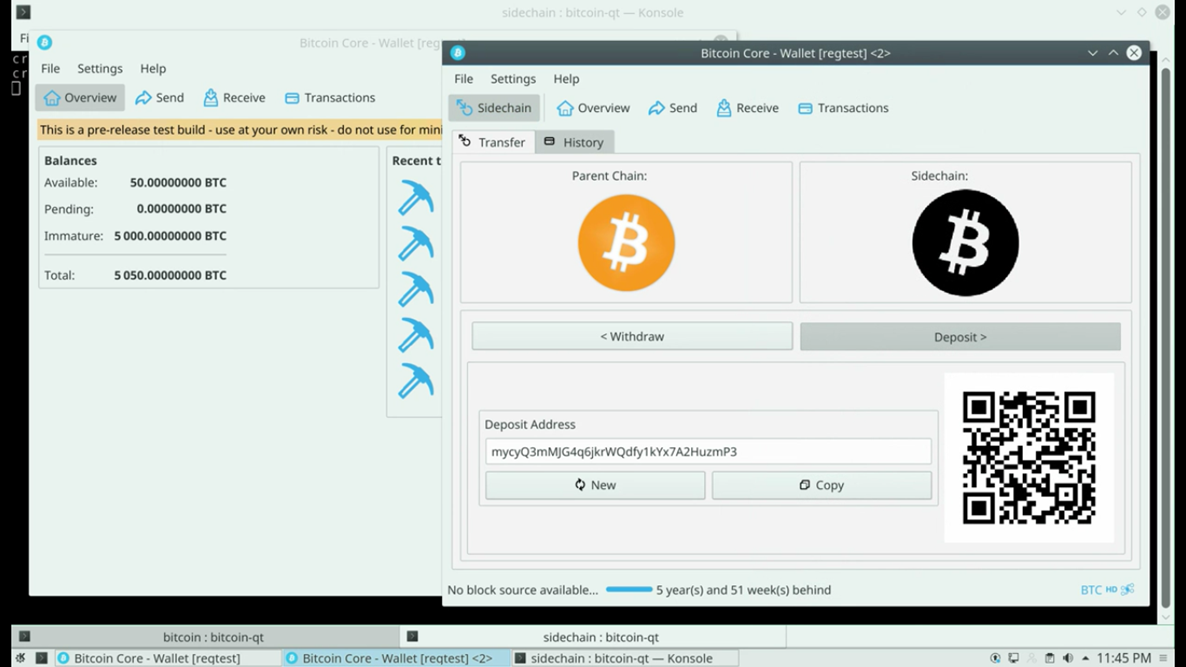Switch to the History tab
Viewport: 1186px width, 667px height.
coord(574,142)
